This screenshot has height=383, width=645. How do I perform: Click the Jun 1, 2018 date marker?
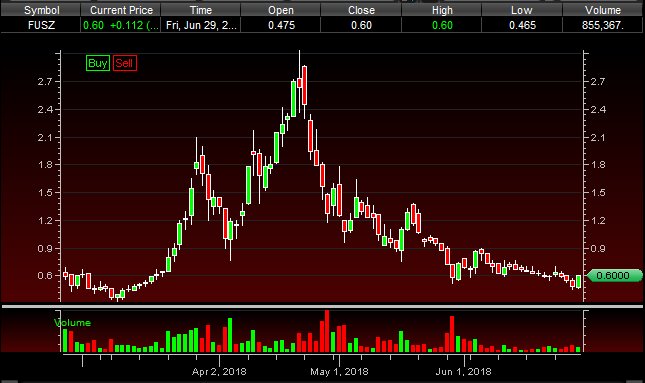464,371
